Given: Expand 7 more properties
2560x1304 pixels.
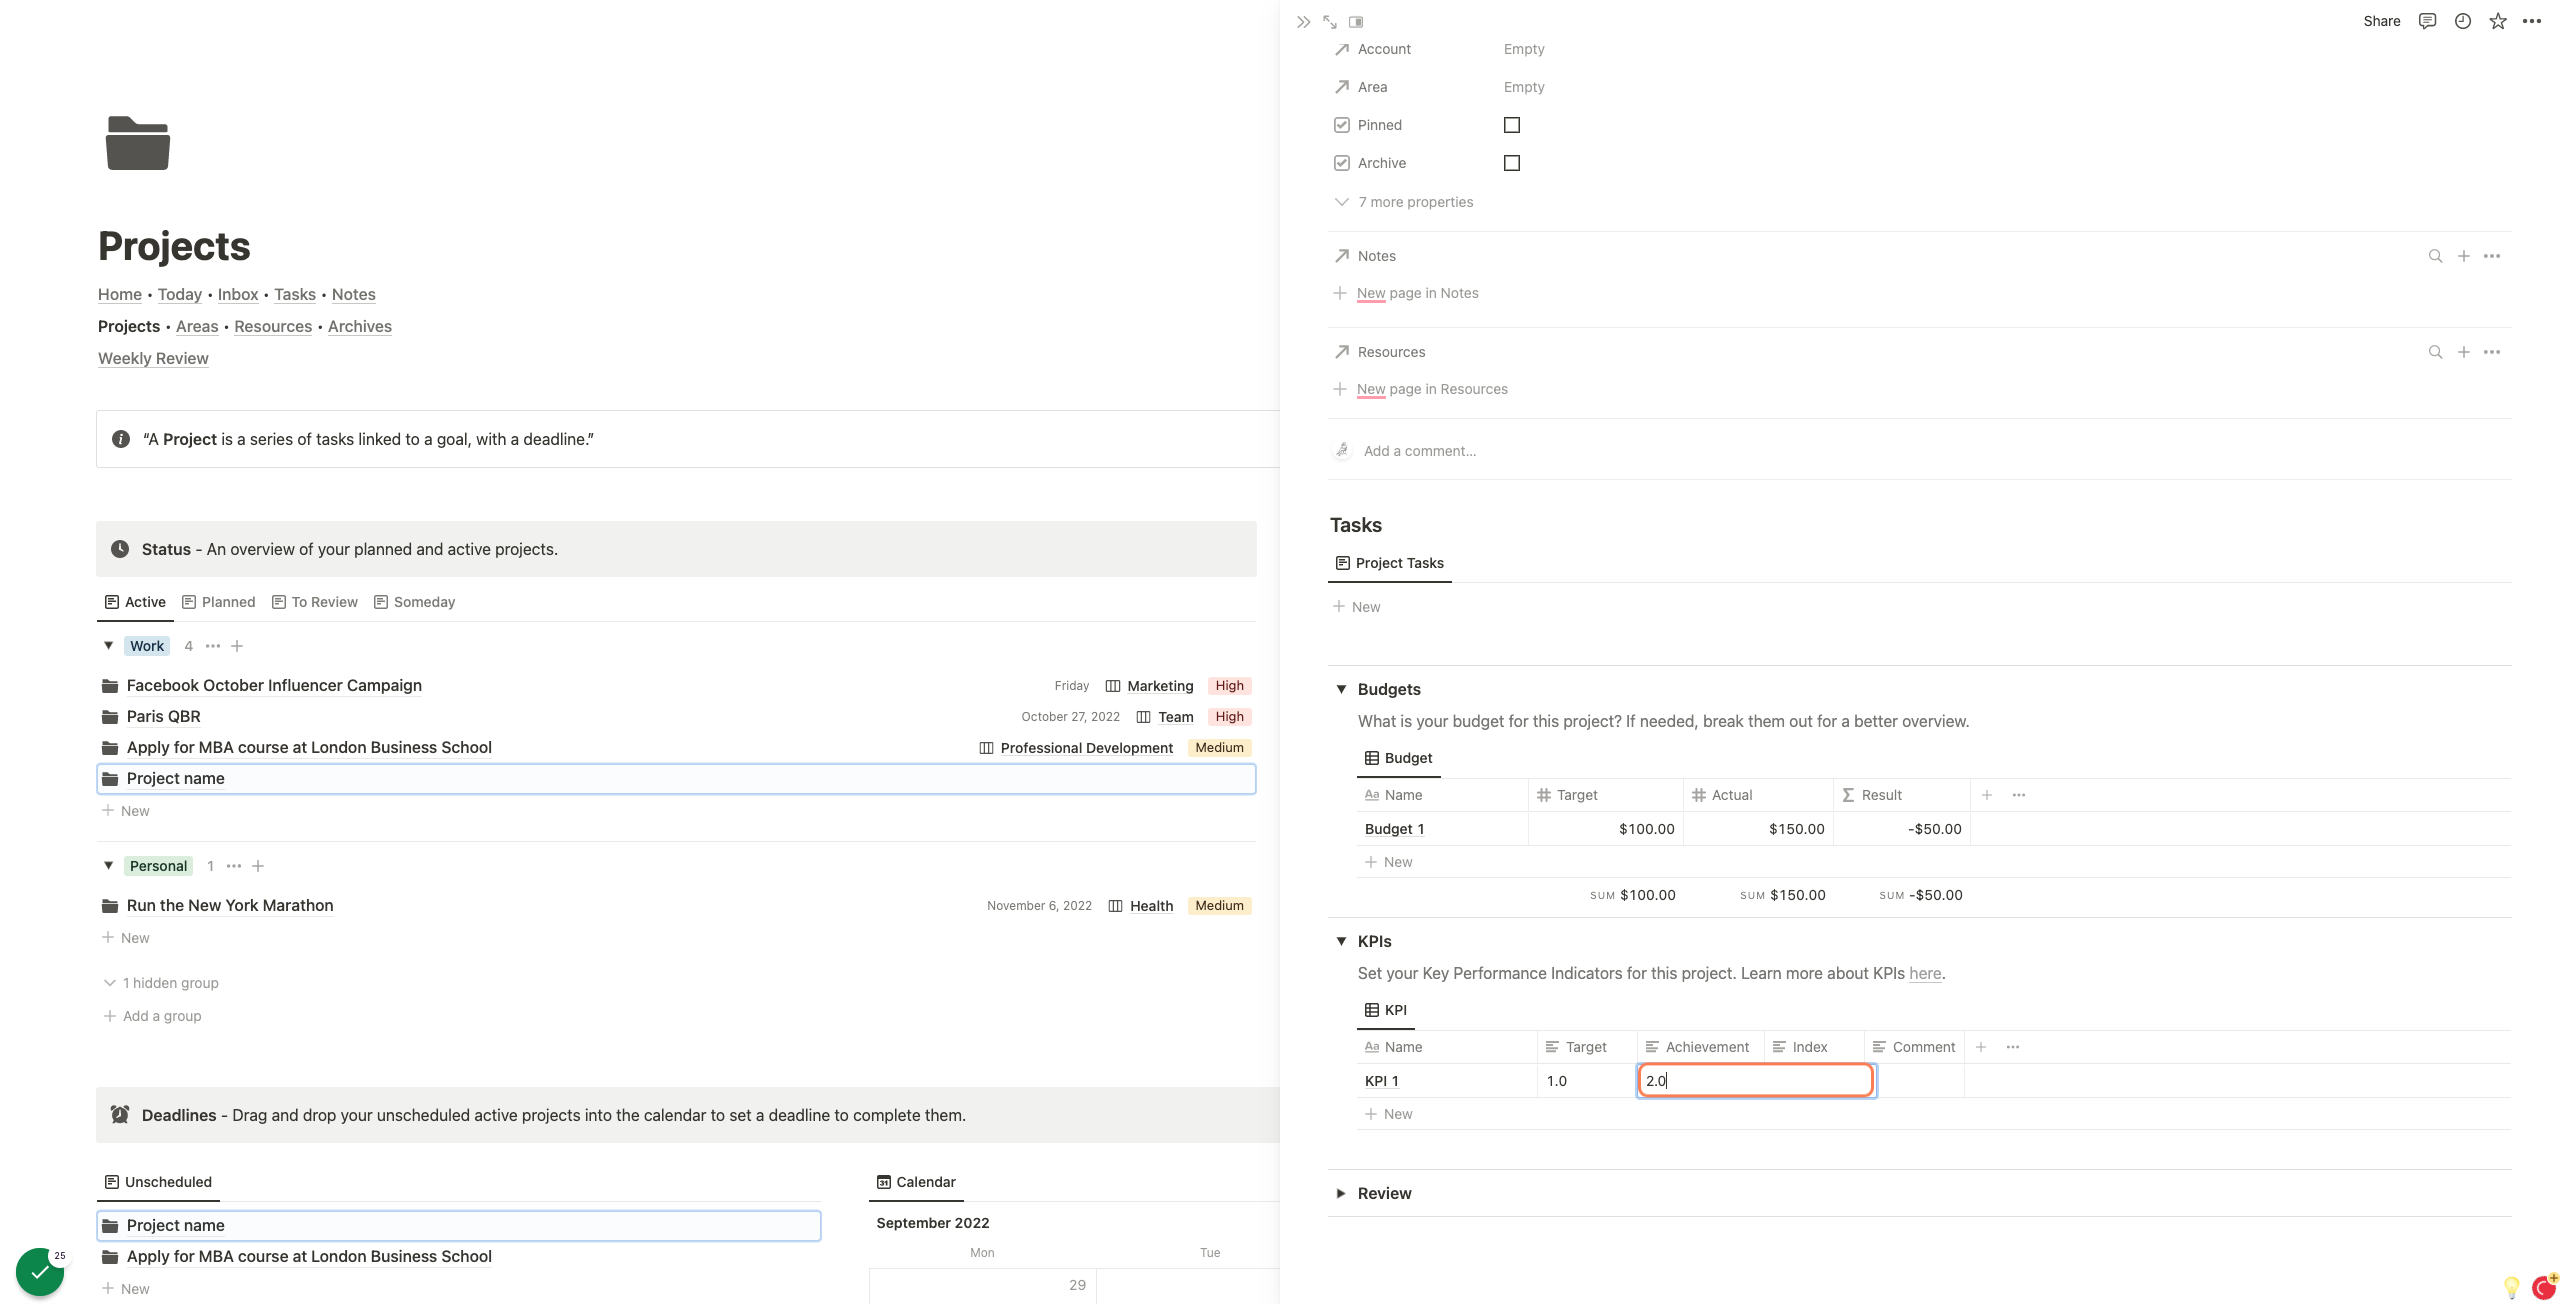Looking at the screenshot, I should pos(1404,202).
